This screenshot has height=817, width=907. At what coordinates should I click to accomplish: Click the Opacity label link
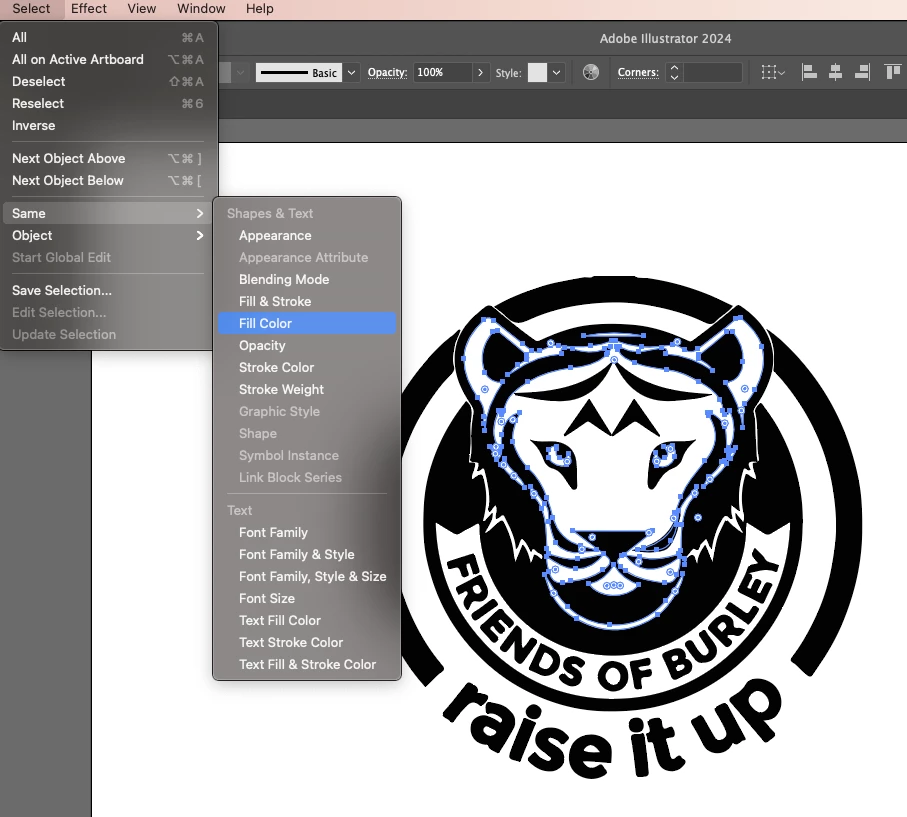pos(388,73)
